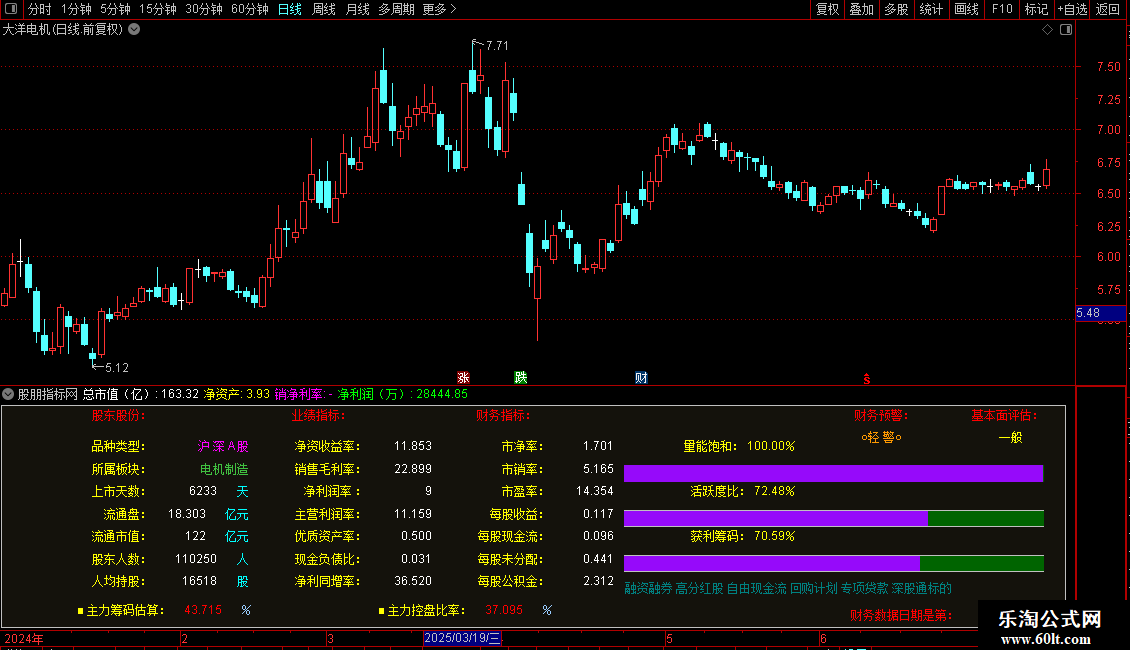Click the 沪深A股 type value
The image size is (1130, 650).
[223, 447]
